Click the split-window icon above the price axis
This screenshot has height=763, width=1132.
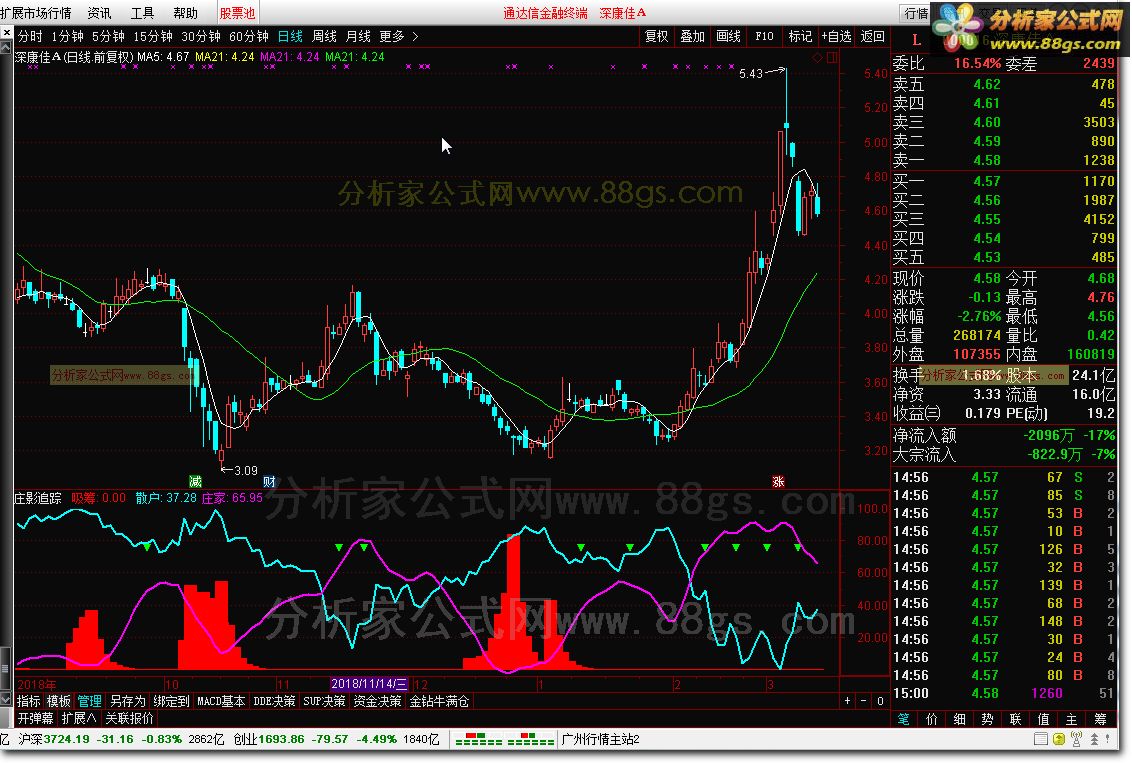(832, 58)
